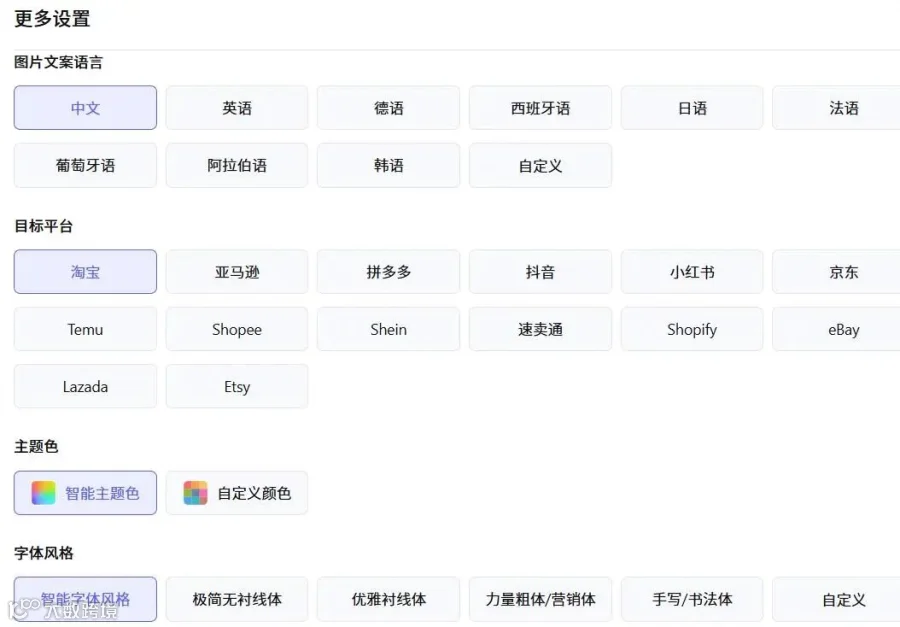
Task: Select 西班牙语 language option
Action: tap(540, 108)
